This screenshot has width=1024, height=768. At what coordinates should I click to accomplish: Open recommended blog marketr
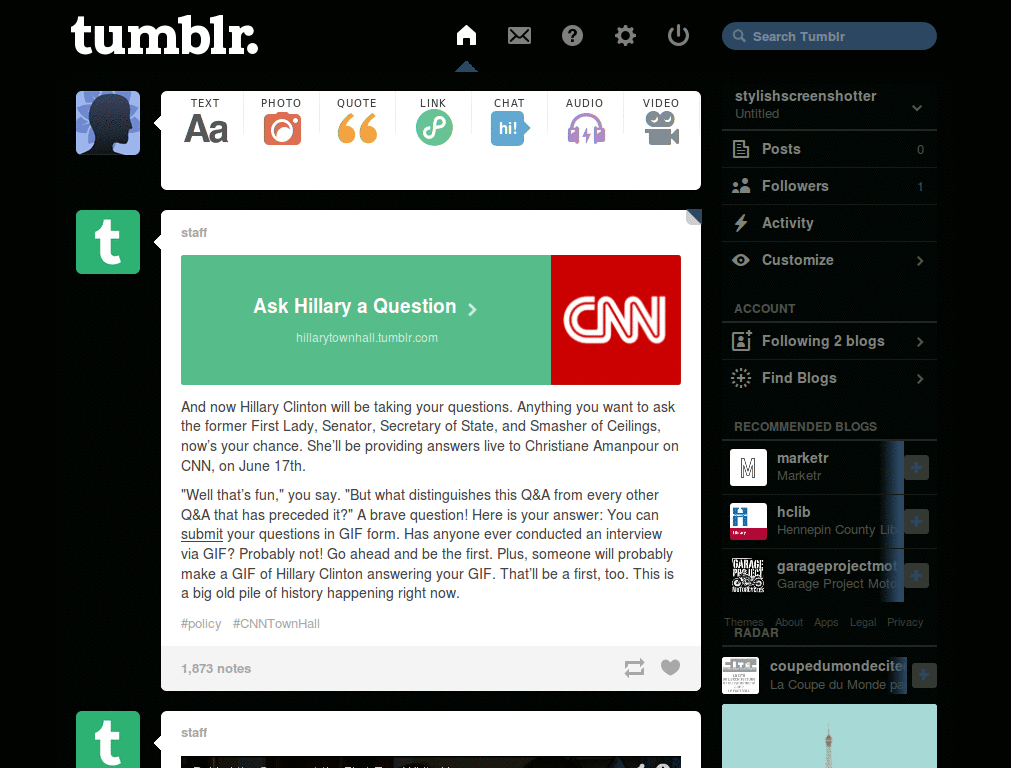[x=803, y=458]
